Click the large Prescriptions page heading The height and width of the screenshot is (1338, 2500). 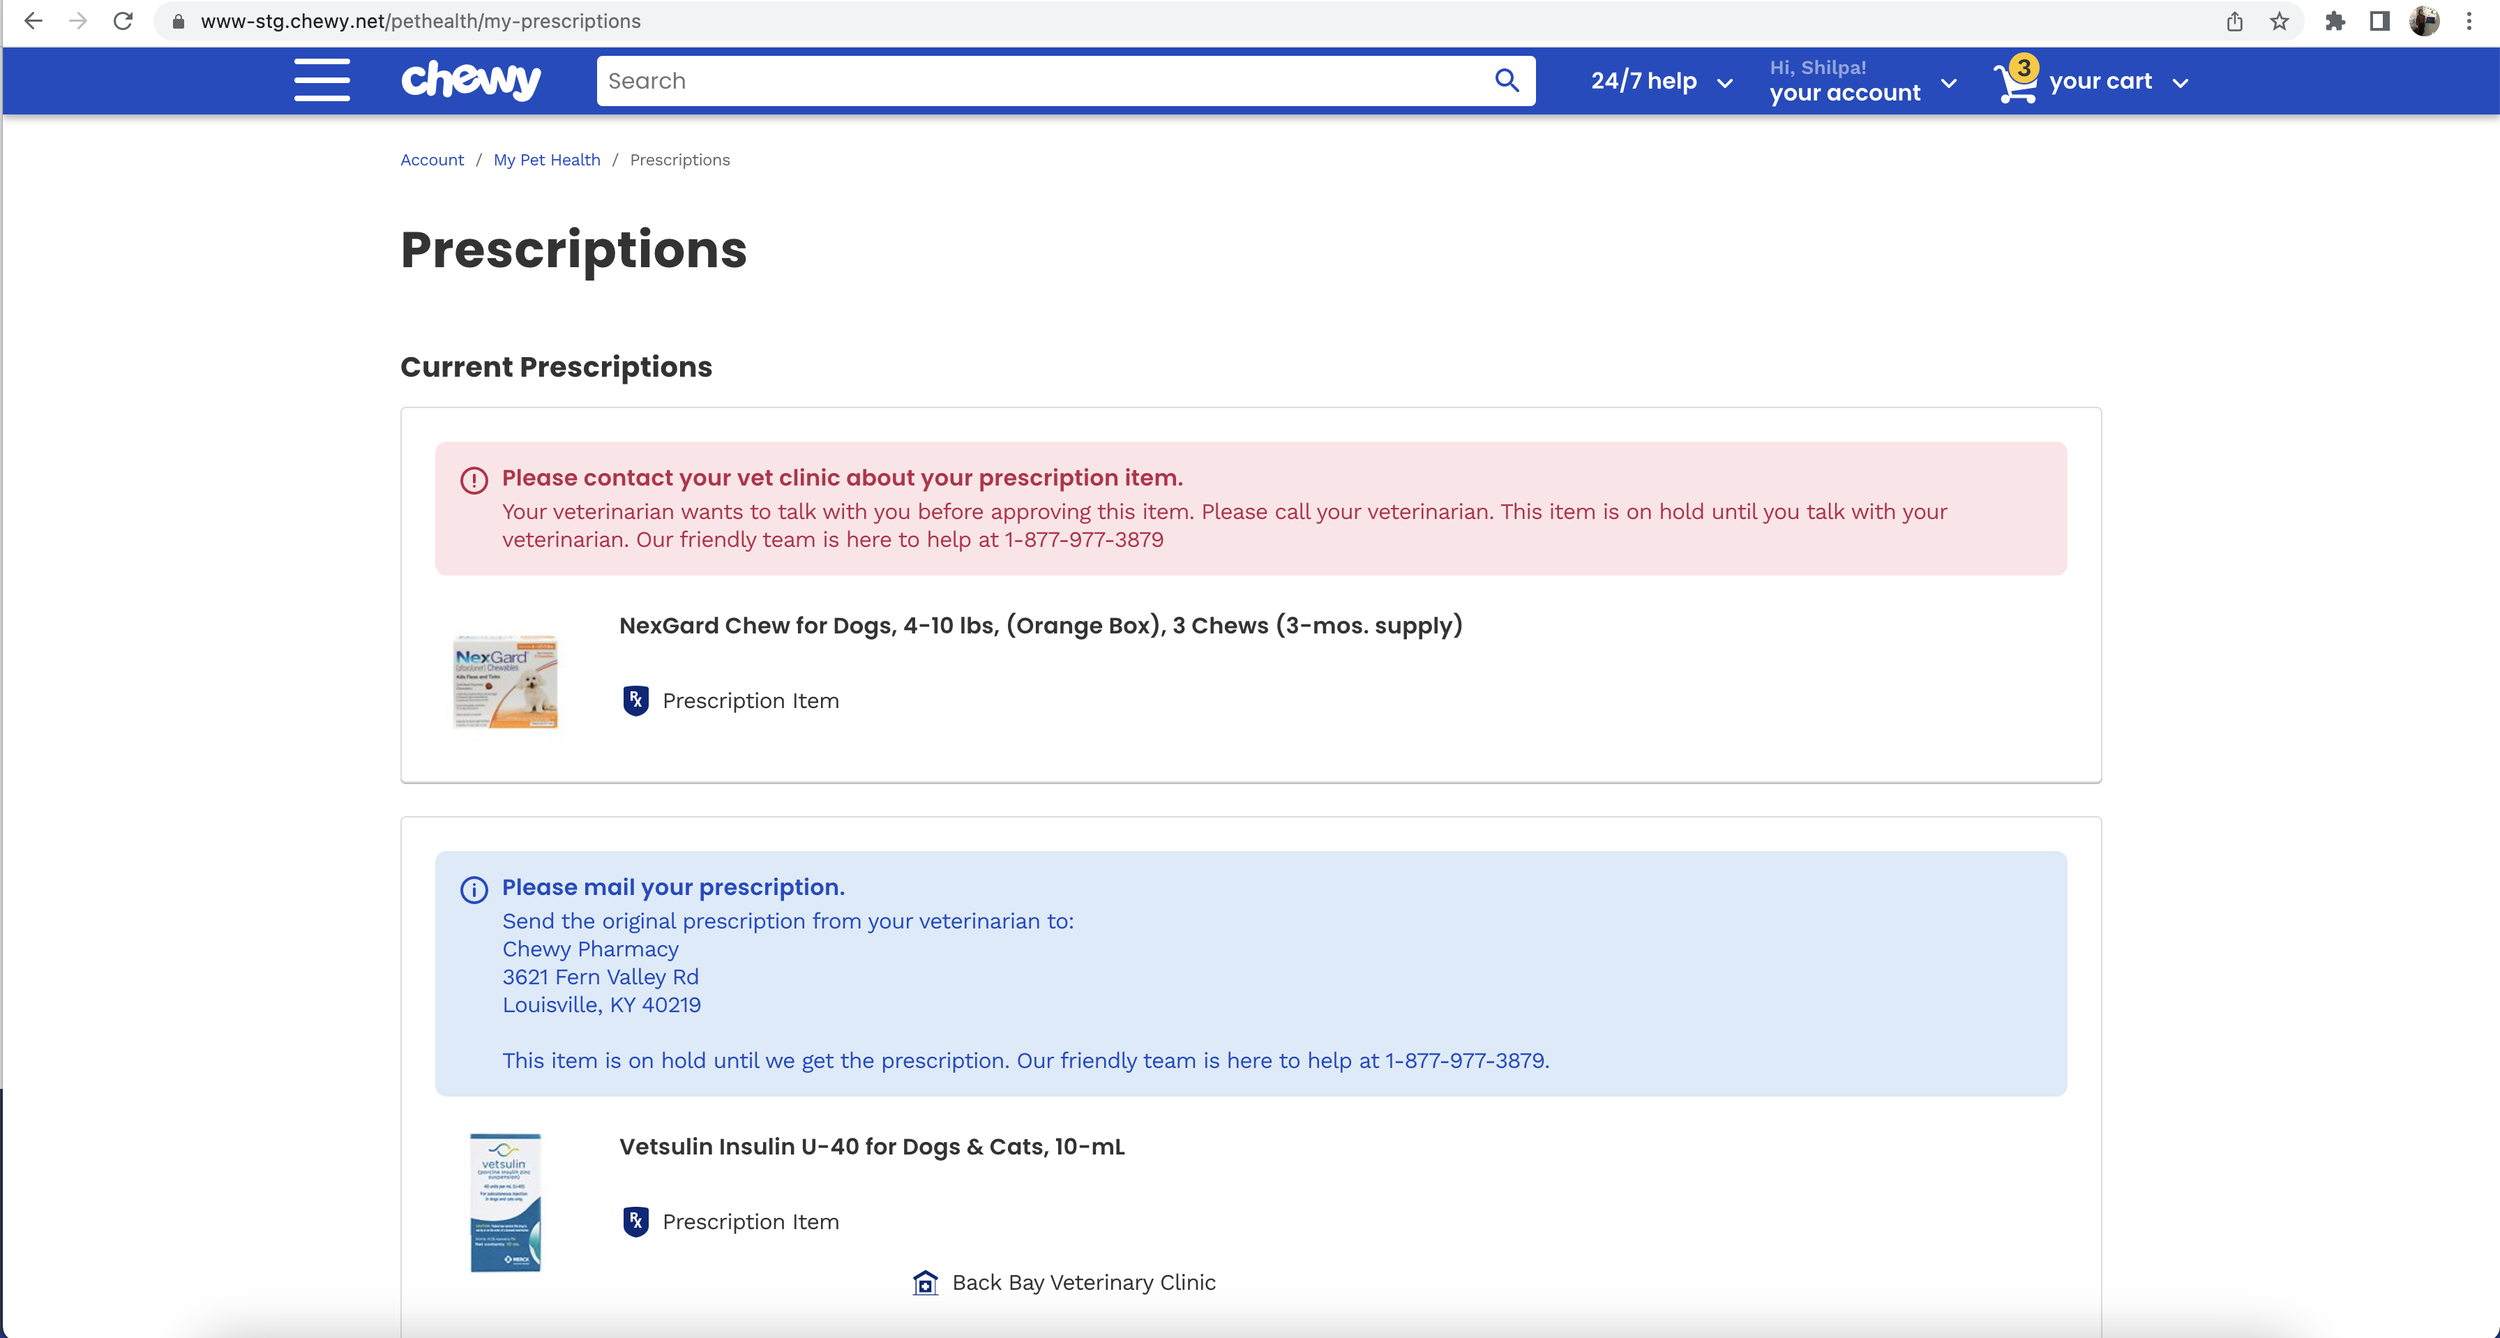coord(573,250)
